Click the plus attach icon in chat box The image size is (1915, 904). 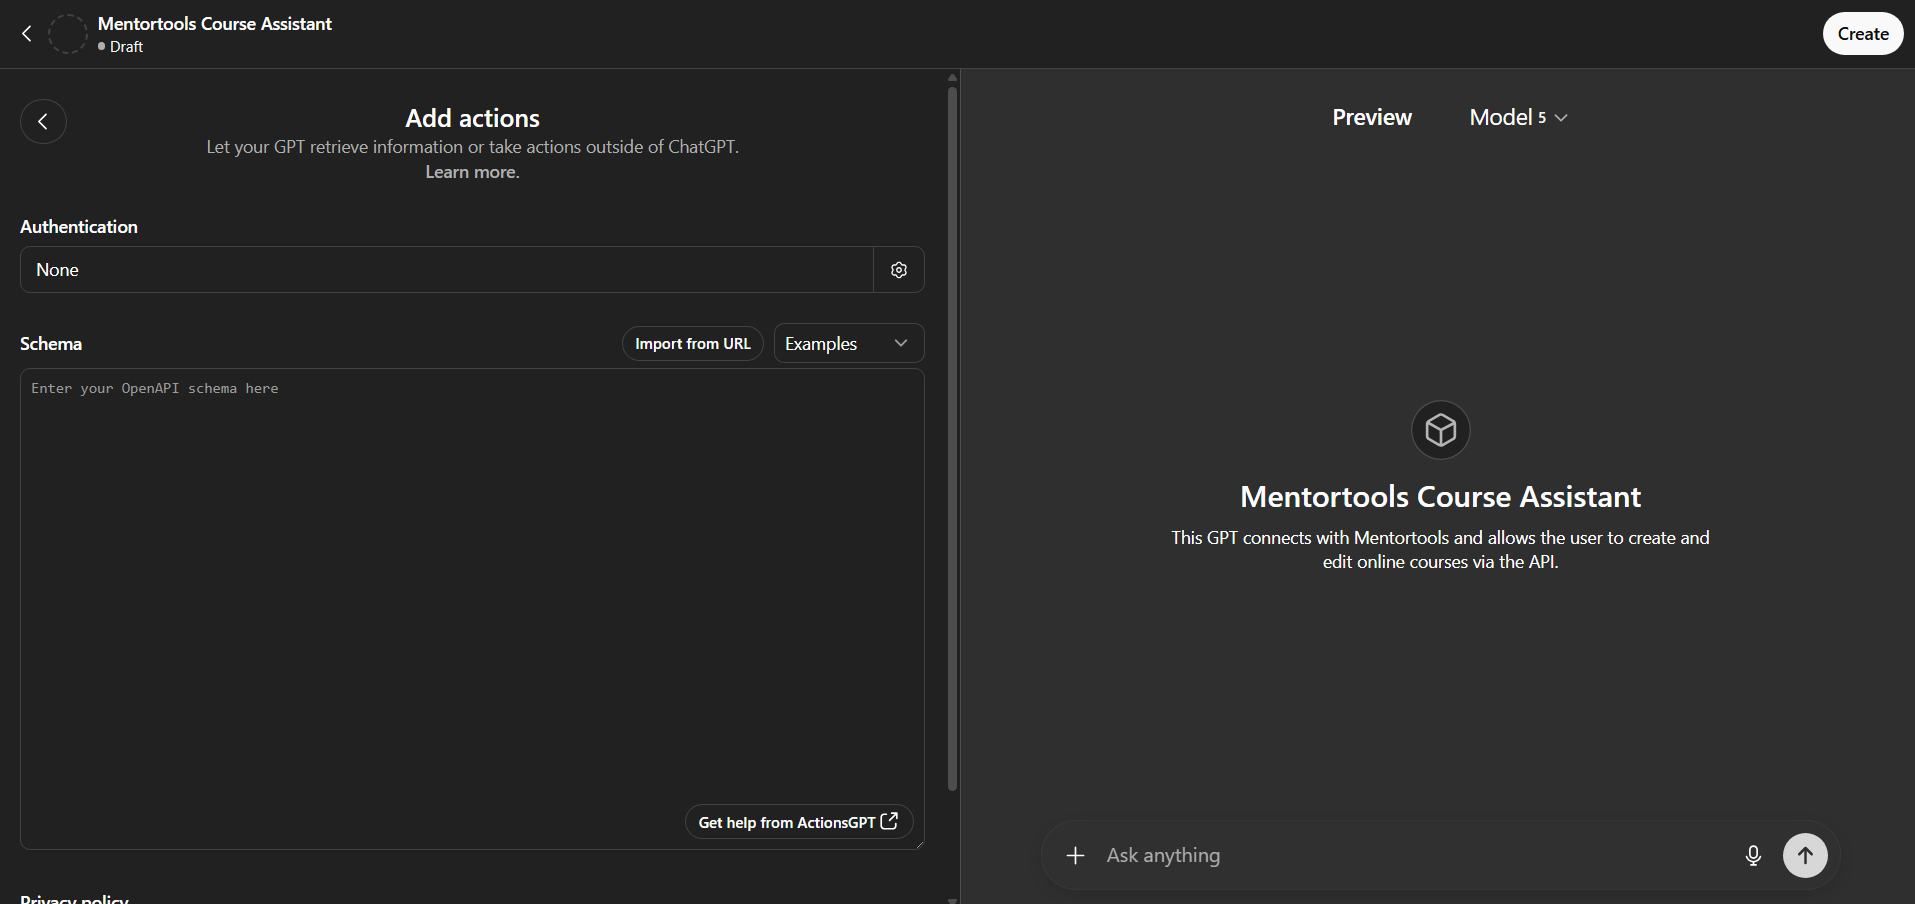pos(1075,856)
